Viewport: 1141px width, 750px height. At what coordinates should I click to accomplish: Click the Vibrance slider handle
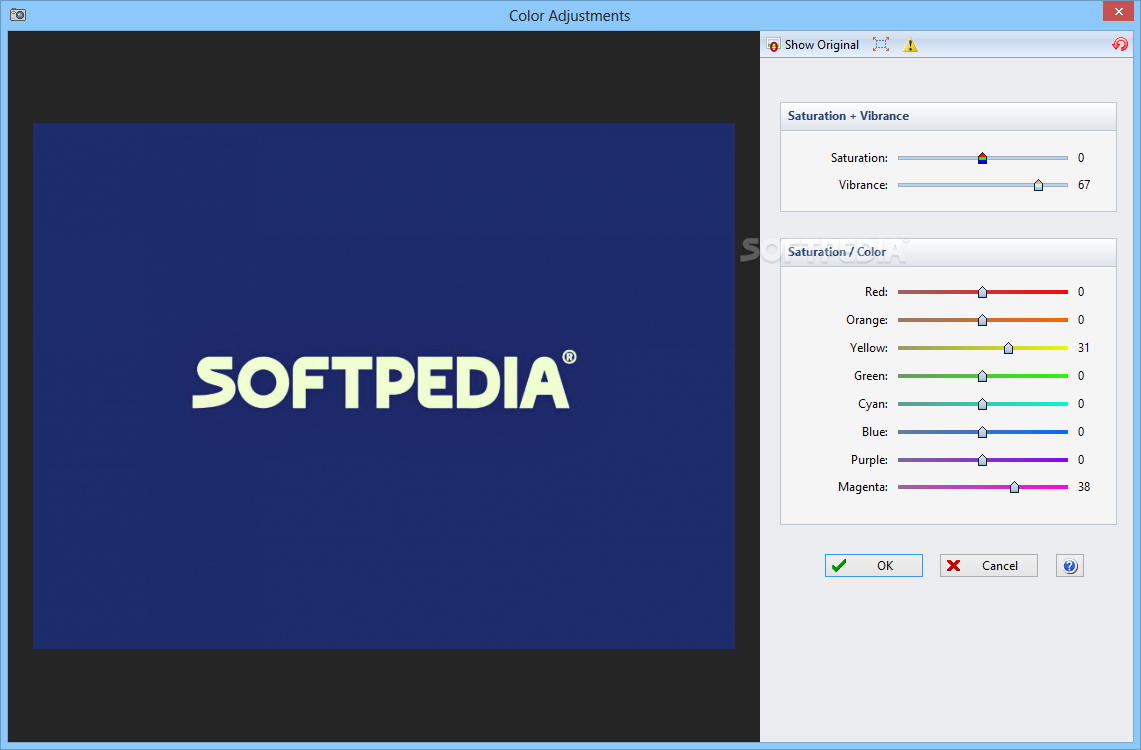click(1038, 185)
